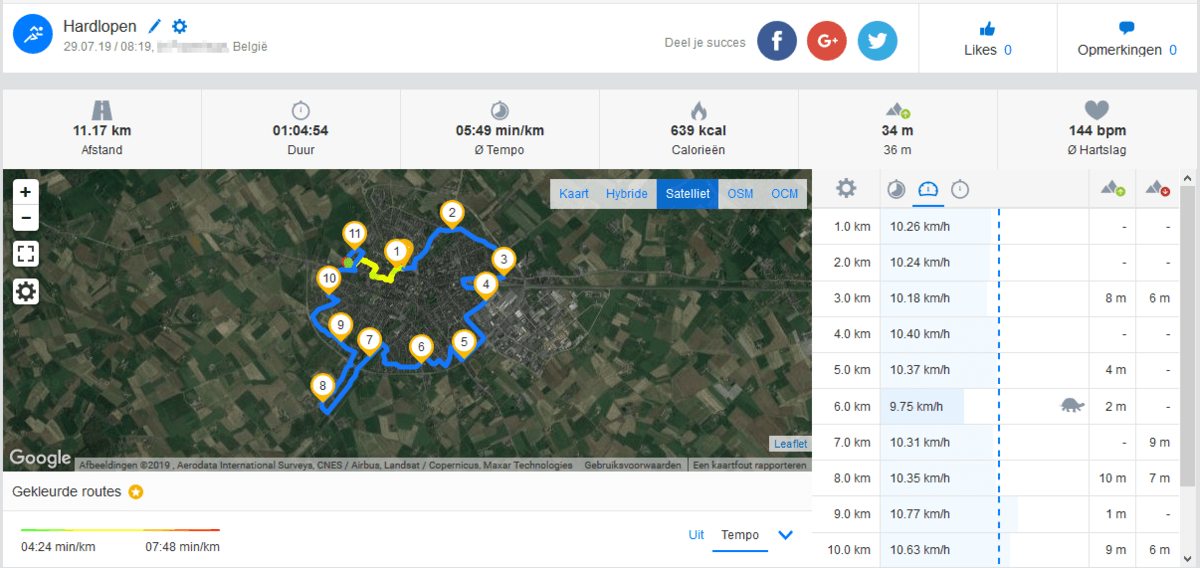Zoom out on the map
Viewport: 1200px width, 568px height.
pos(25,217)
